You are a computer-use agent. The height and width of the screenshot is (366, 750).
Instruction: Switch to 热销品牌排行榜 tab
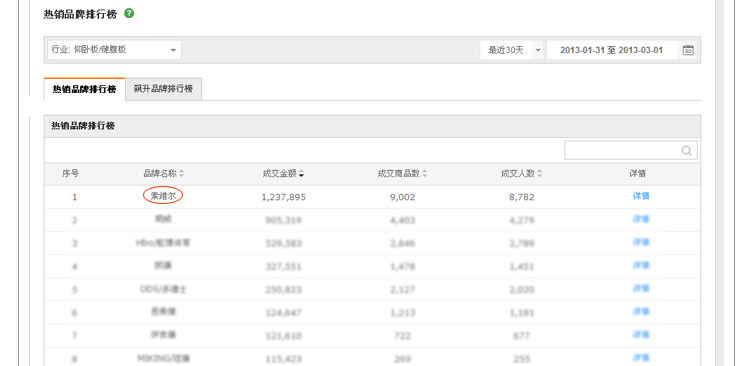point(85,89)
